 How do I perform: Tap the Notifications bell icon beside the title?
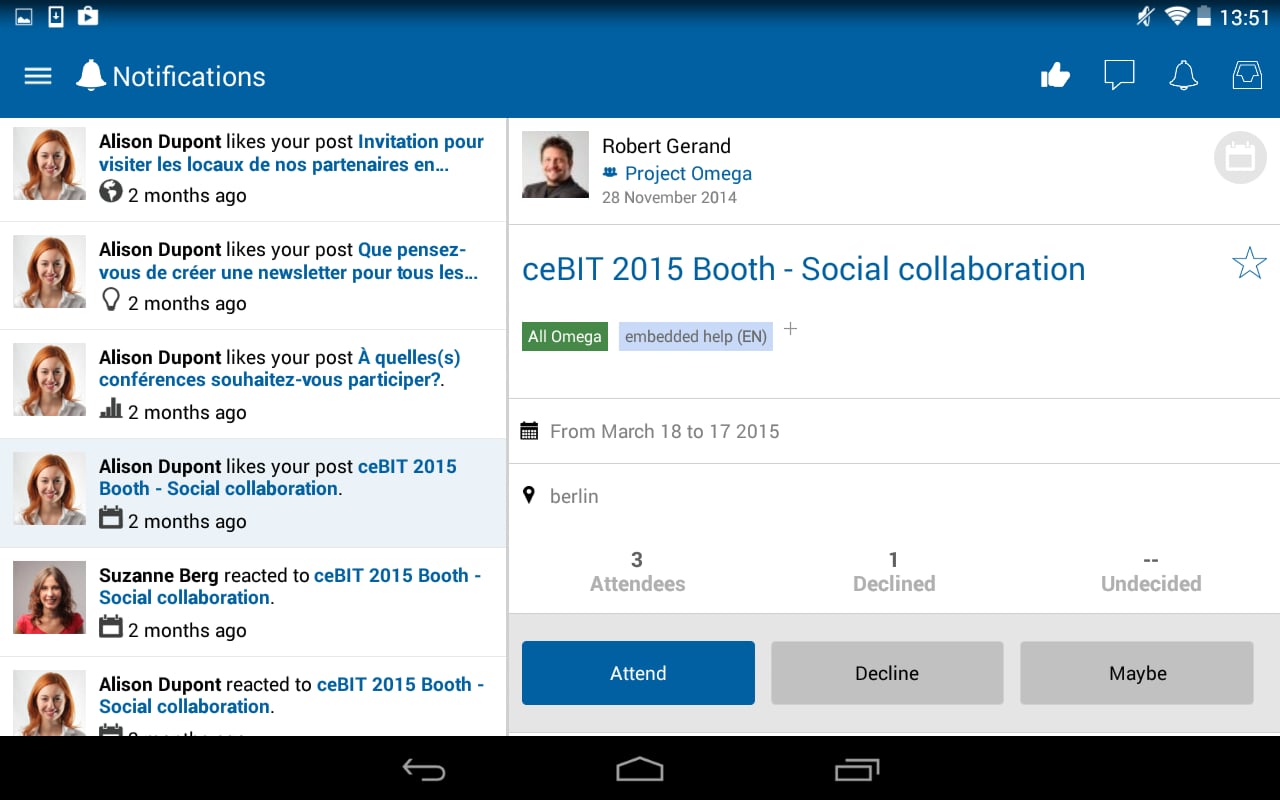click(91, 76)
